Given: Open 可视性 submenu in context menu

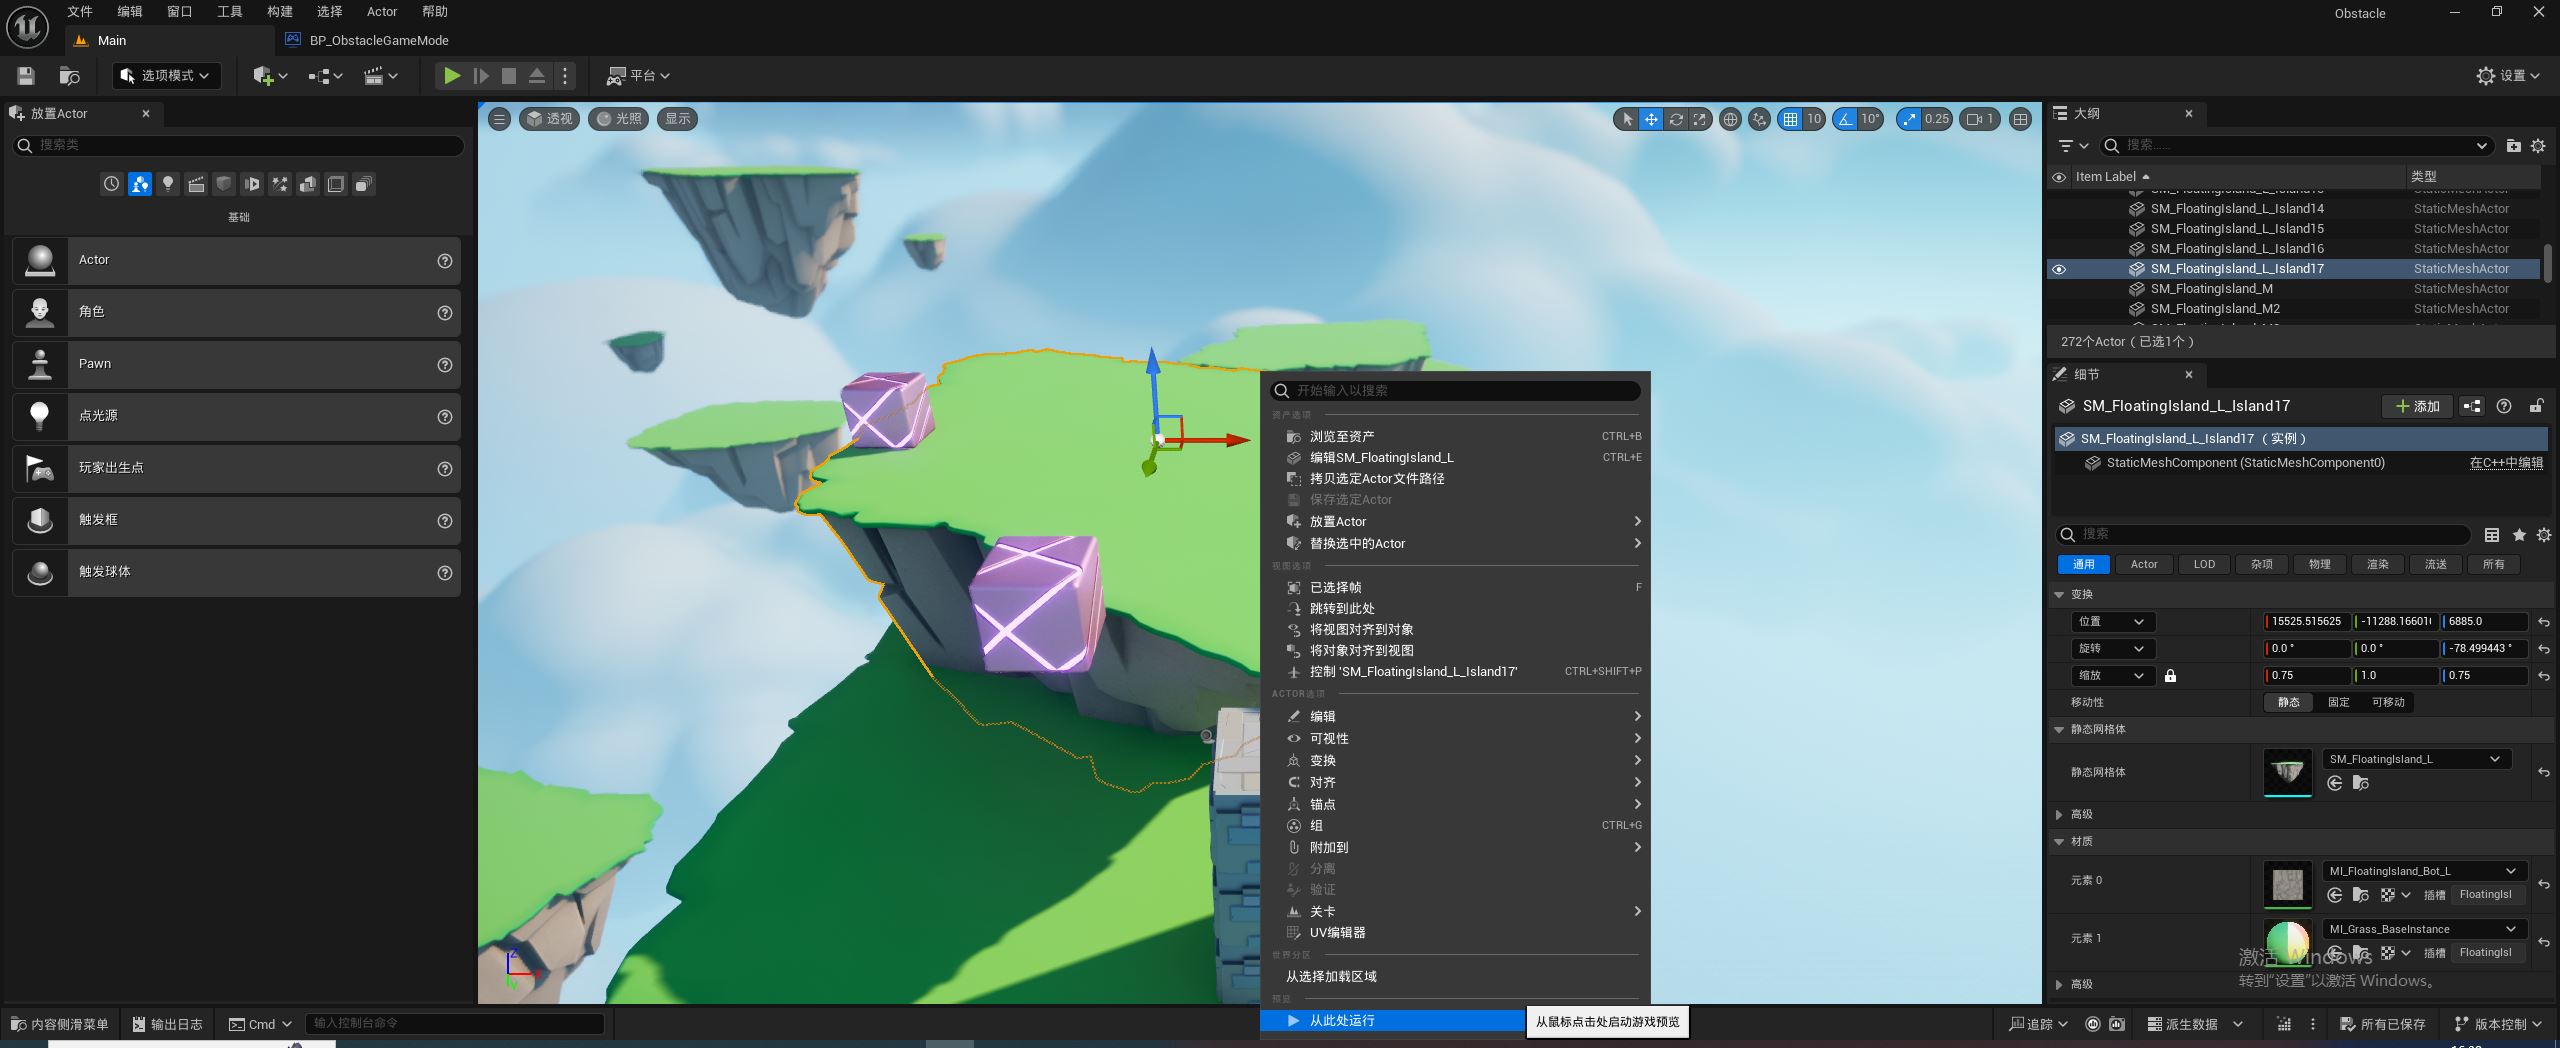Looking at the screenshot, I should click(1456, 739).
